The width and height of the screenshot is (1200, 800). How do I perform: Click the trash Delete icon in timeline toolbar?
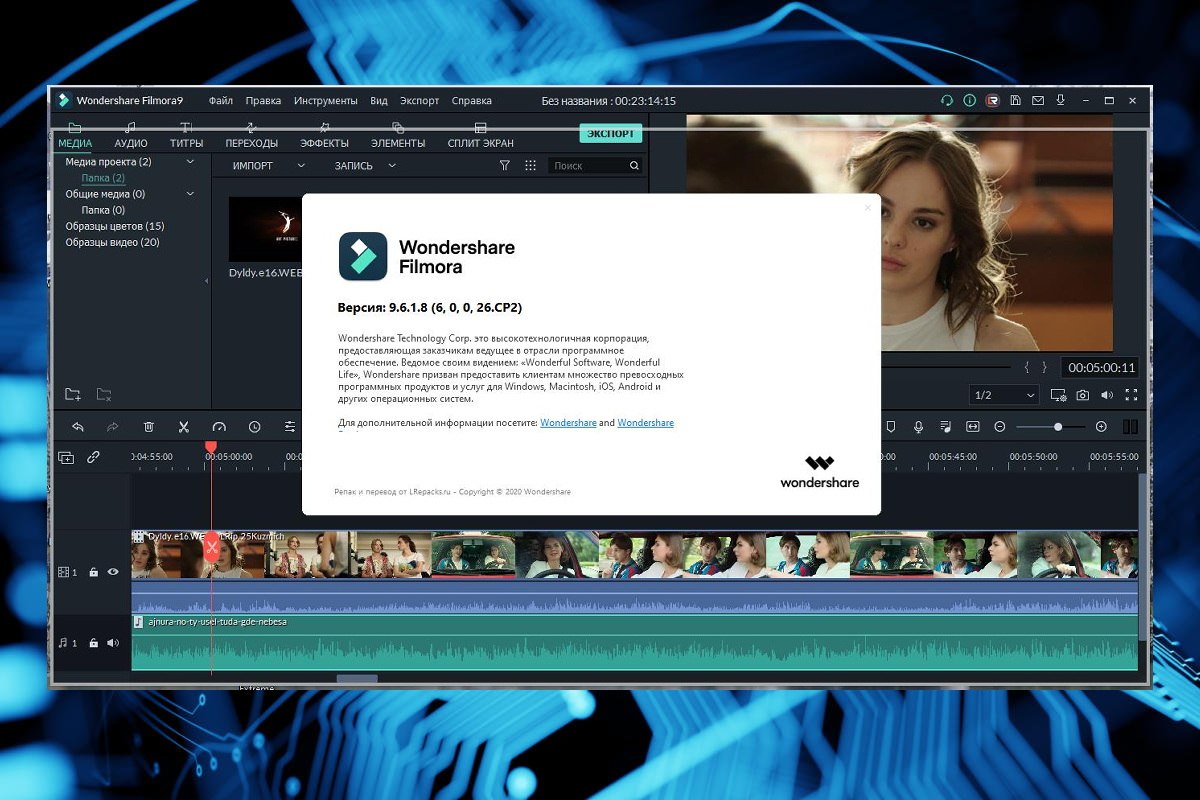pyautogui.click(x=149, y=427)
